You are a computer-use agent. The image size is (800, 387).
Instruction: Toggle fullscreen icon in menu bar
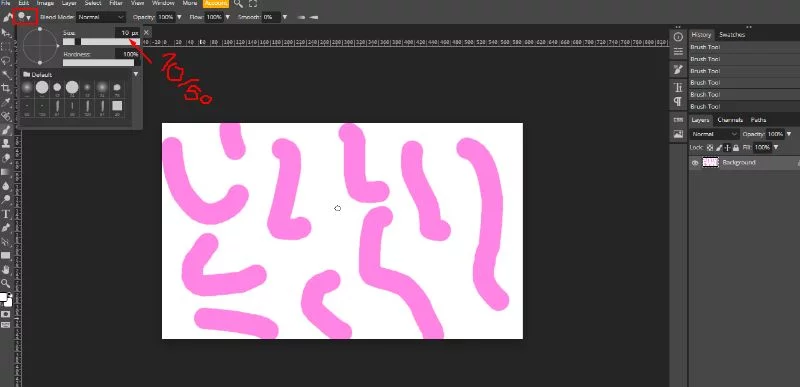253,4
